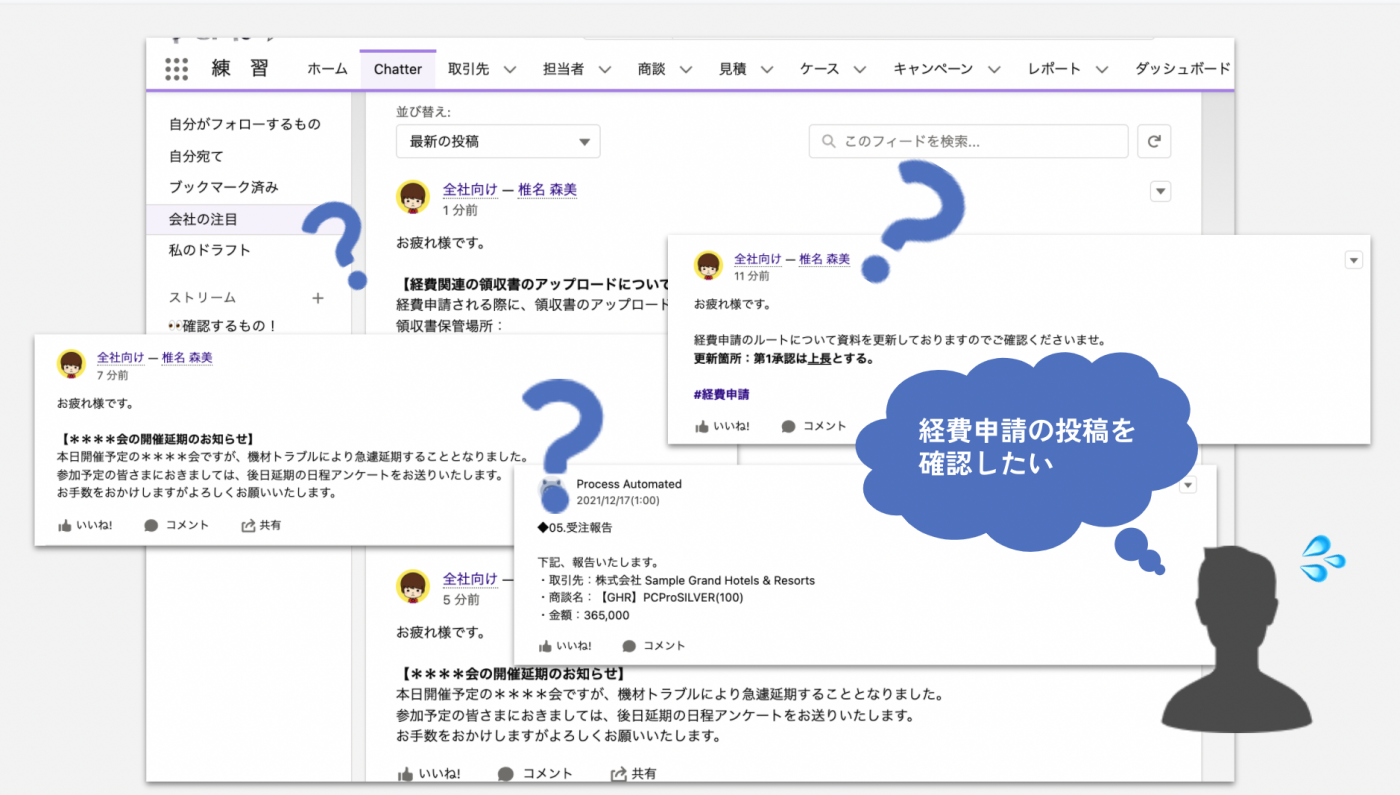Share the 7 分前 postponement post
1400x795 pixels.
pos(261,525)
